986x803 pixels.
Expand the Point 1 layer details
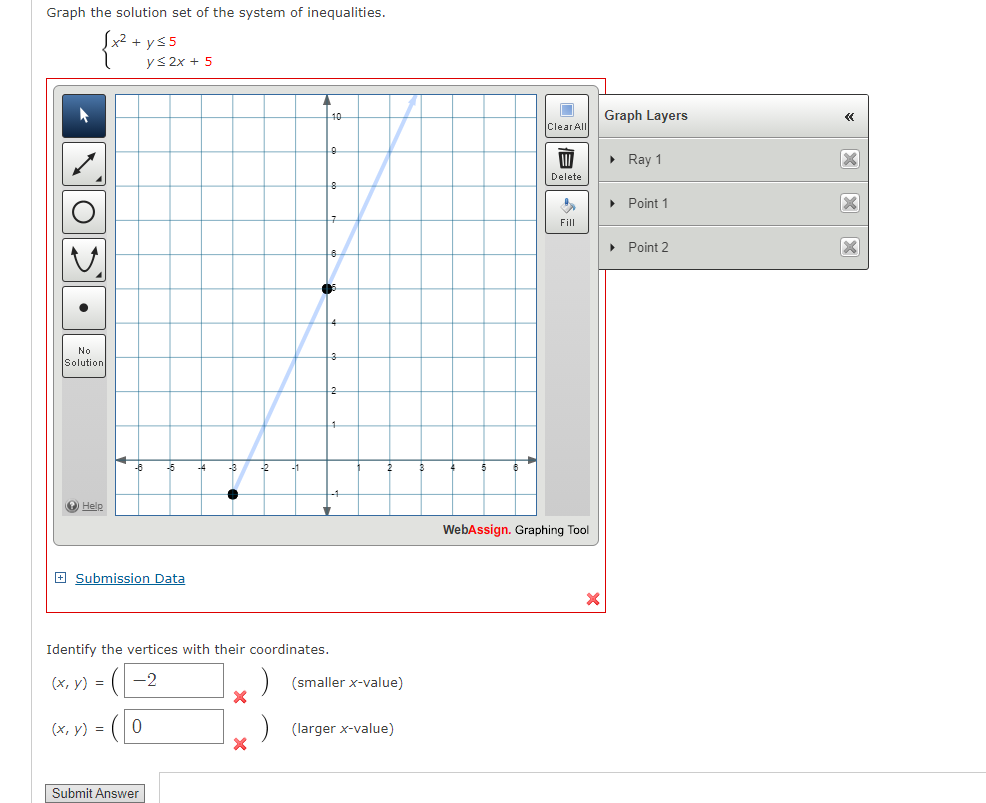tap(611, 203)
